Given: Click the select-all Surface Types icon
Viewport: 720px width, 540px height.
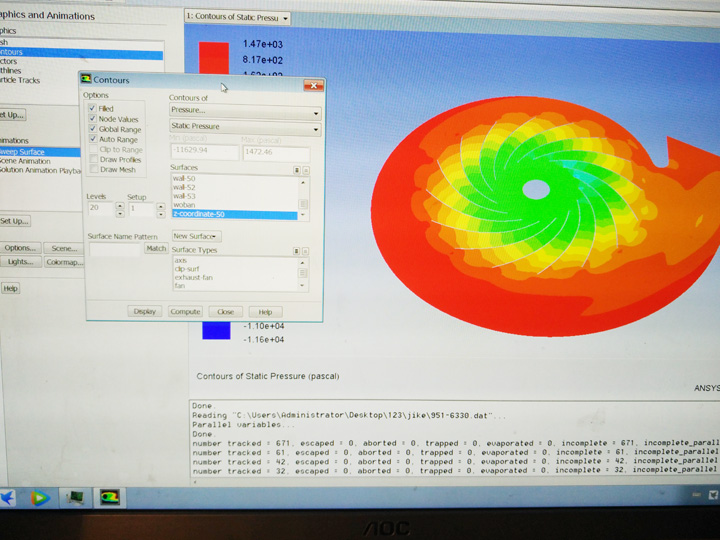Looking at the screenshot, I should click(296, 251).
